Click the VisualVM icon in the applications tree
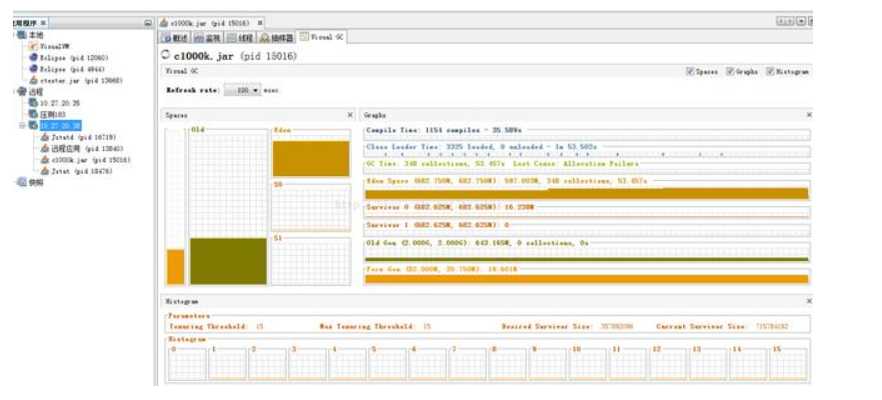 coord(33,46)
